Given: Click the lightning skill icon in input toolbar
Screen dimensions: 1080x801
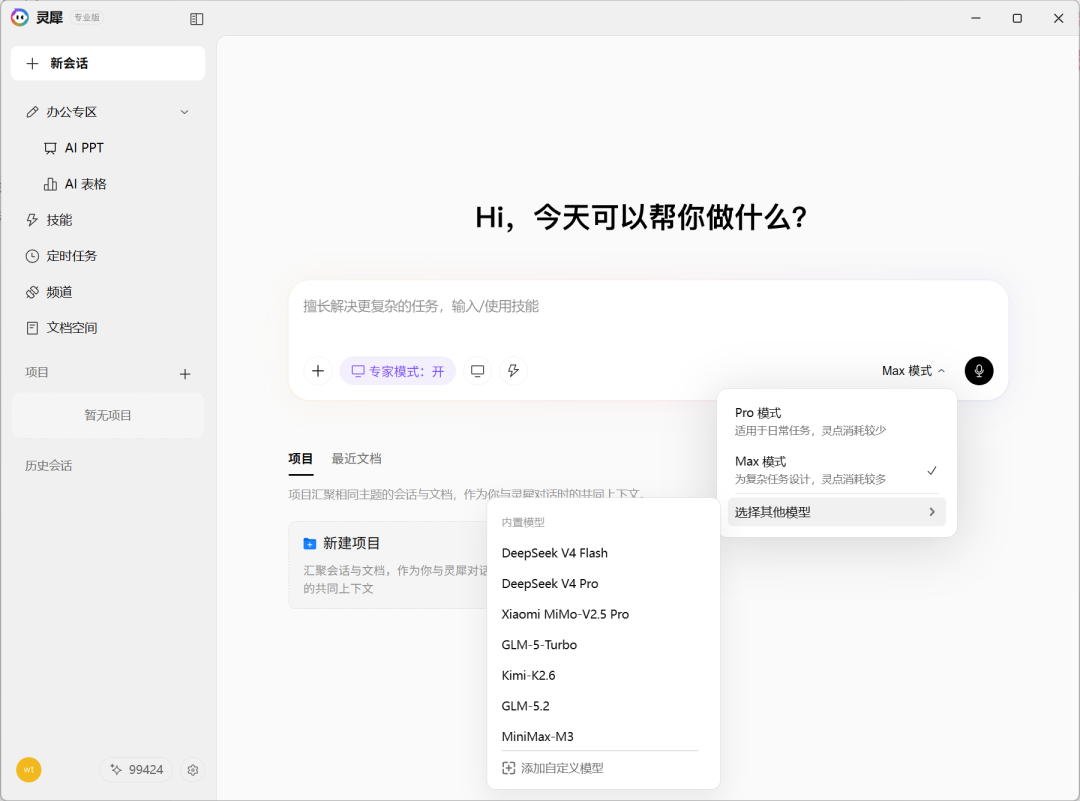Looking at the screenshot, I should tap(513, 371).
